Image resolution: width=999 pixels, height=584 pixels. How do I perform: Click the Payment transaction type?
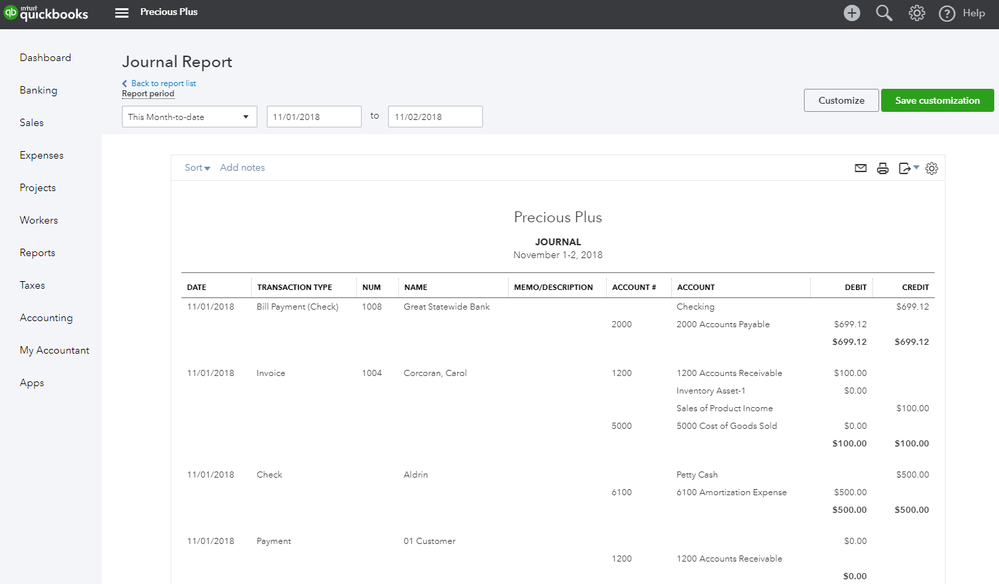point(273,541)
